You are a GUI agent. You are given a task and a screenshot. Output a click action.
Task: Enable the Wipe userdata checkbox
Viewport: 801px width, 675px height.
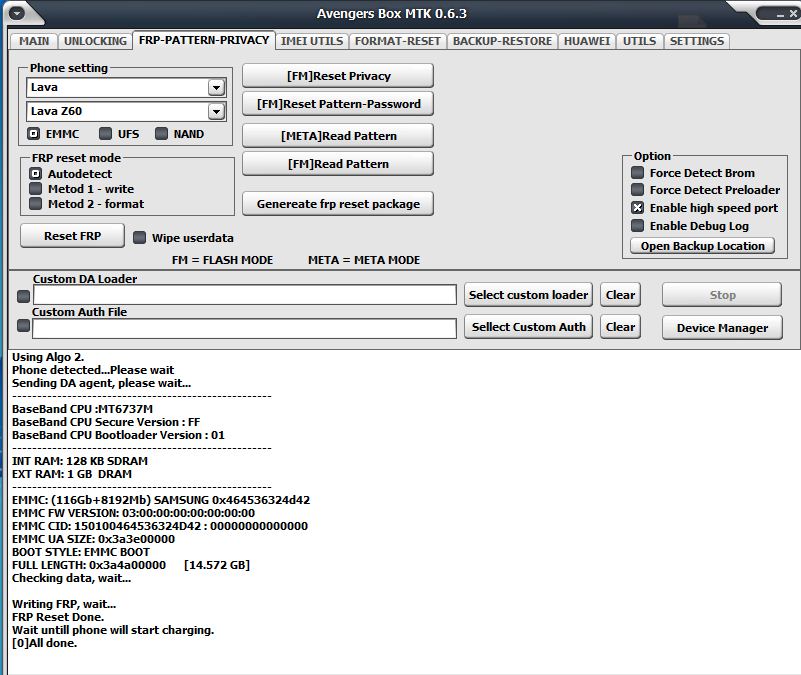[x=139, y=238]
